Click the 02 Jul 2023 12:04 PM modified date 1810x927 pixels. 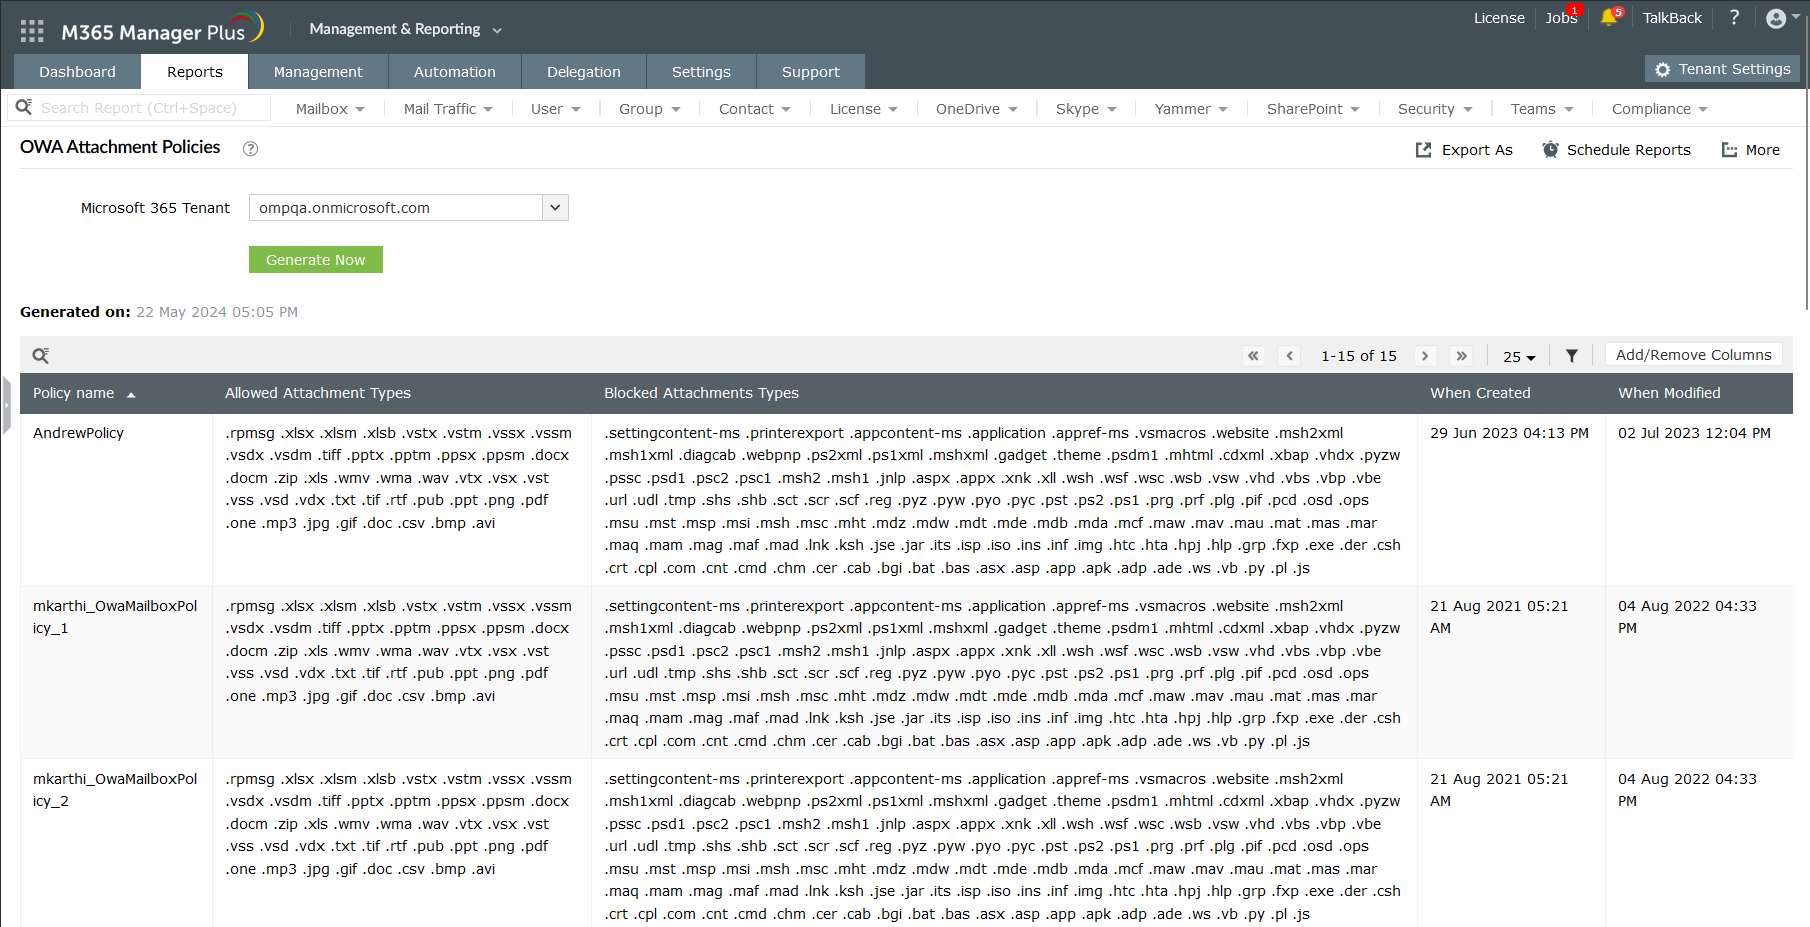1694,433
